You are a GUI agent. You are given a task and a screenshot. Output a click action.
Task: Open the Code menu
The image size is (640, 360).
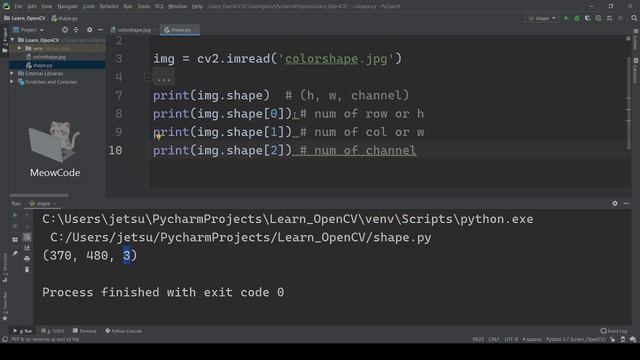point(89,6)
